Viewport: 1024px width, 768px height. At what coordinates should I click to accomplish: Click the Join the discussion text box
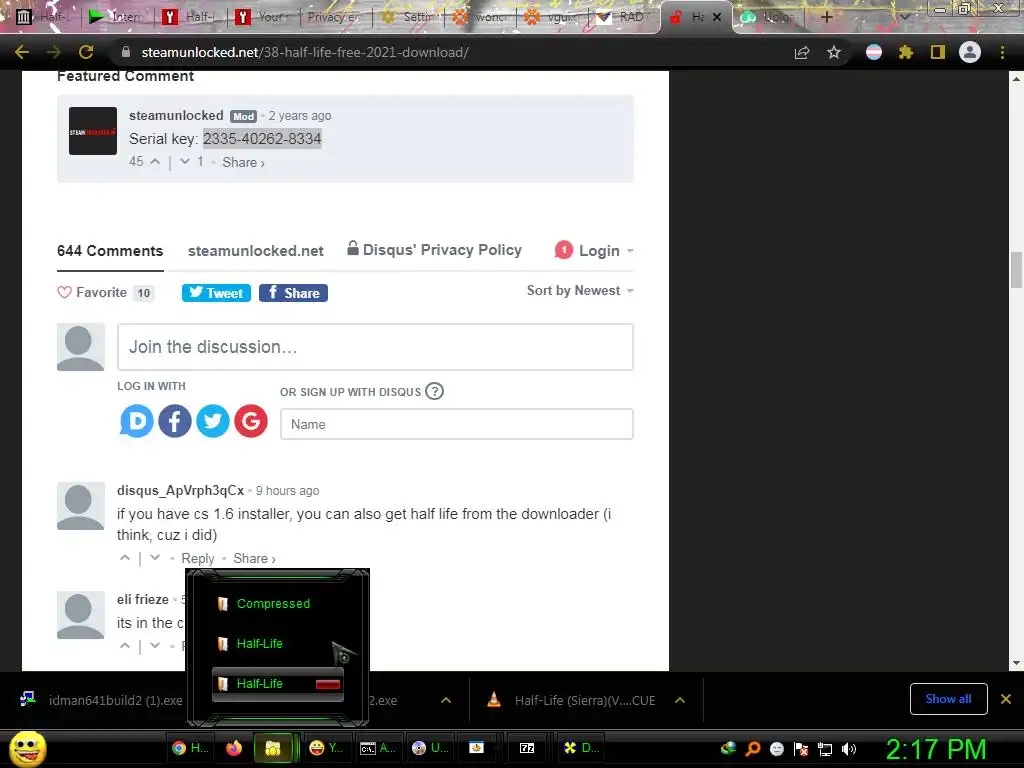click(x=375, y=347)
